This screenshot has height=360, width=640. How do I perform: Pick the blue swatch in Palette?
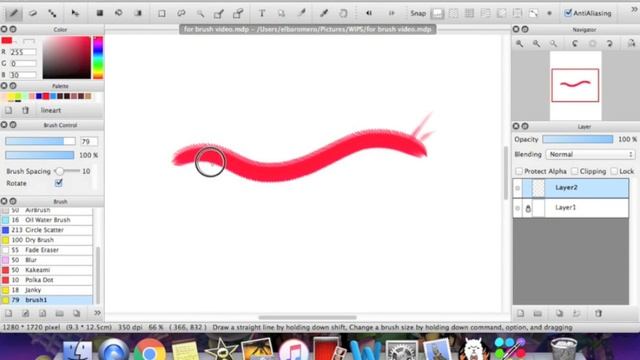(x=39, y=96)
